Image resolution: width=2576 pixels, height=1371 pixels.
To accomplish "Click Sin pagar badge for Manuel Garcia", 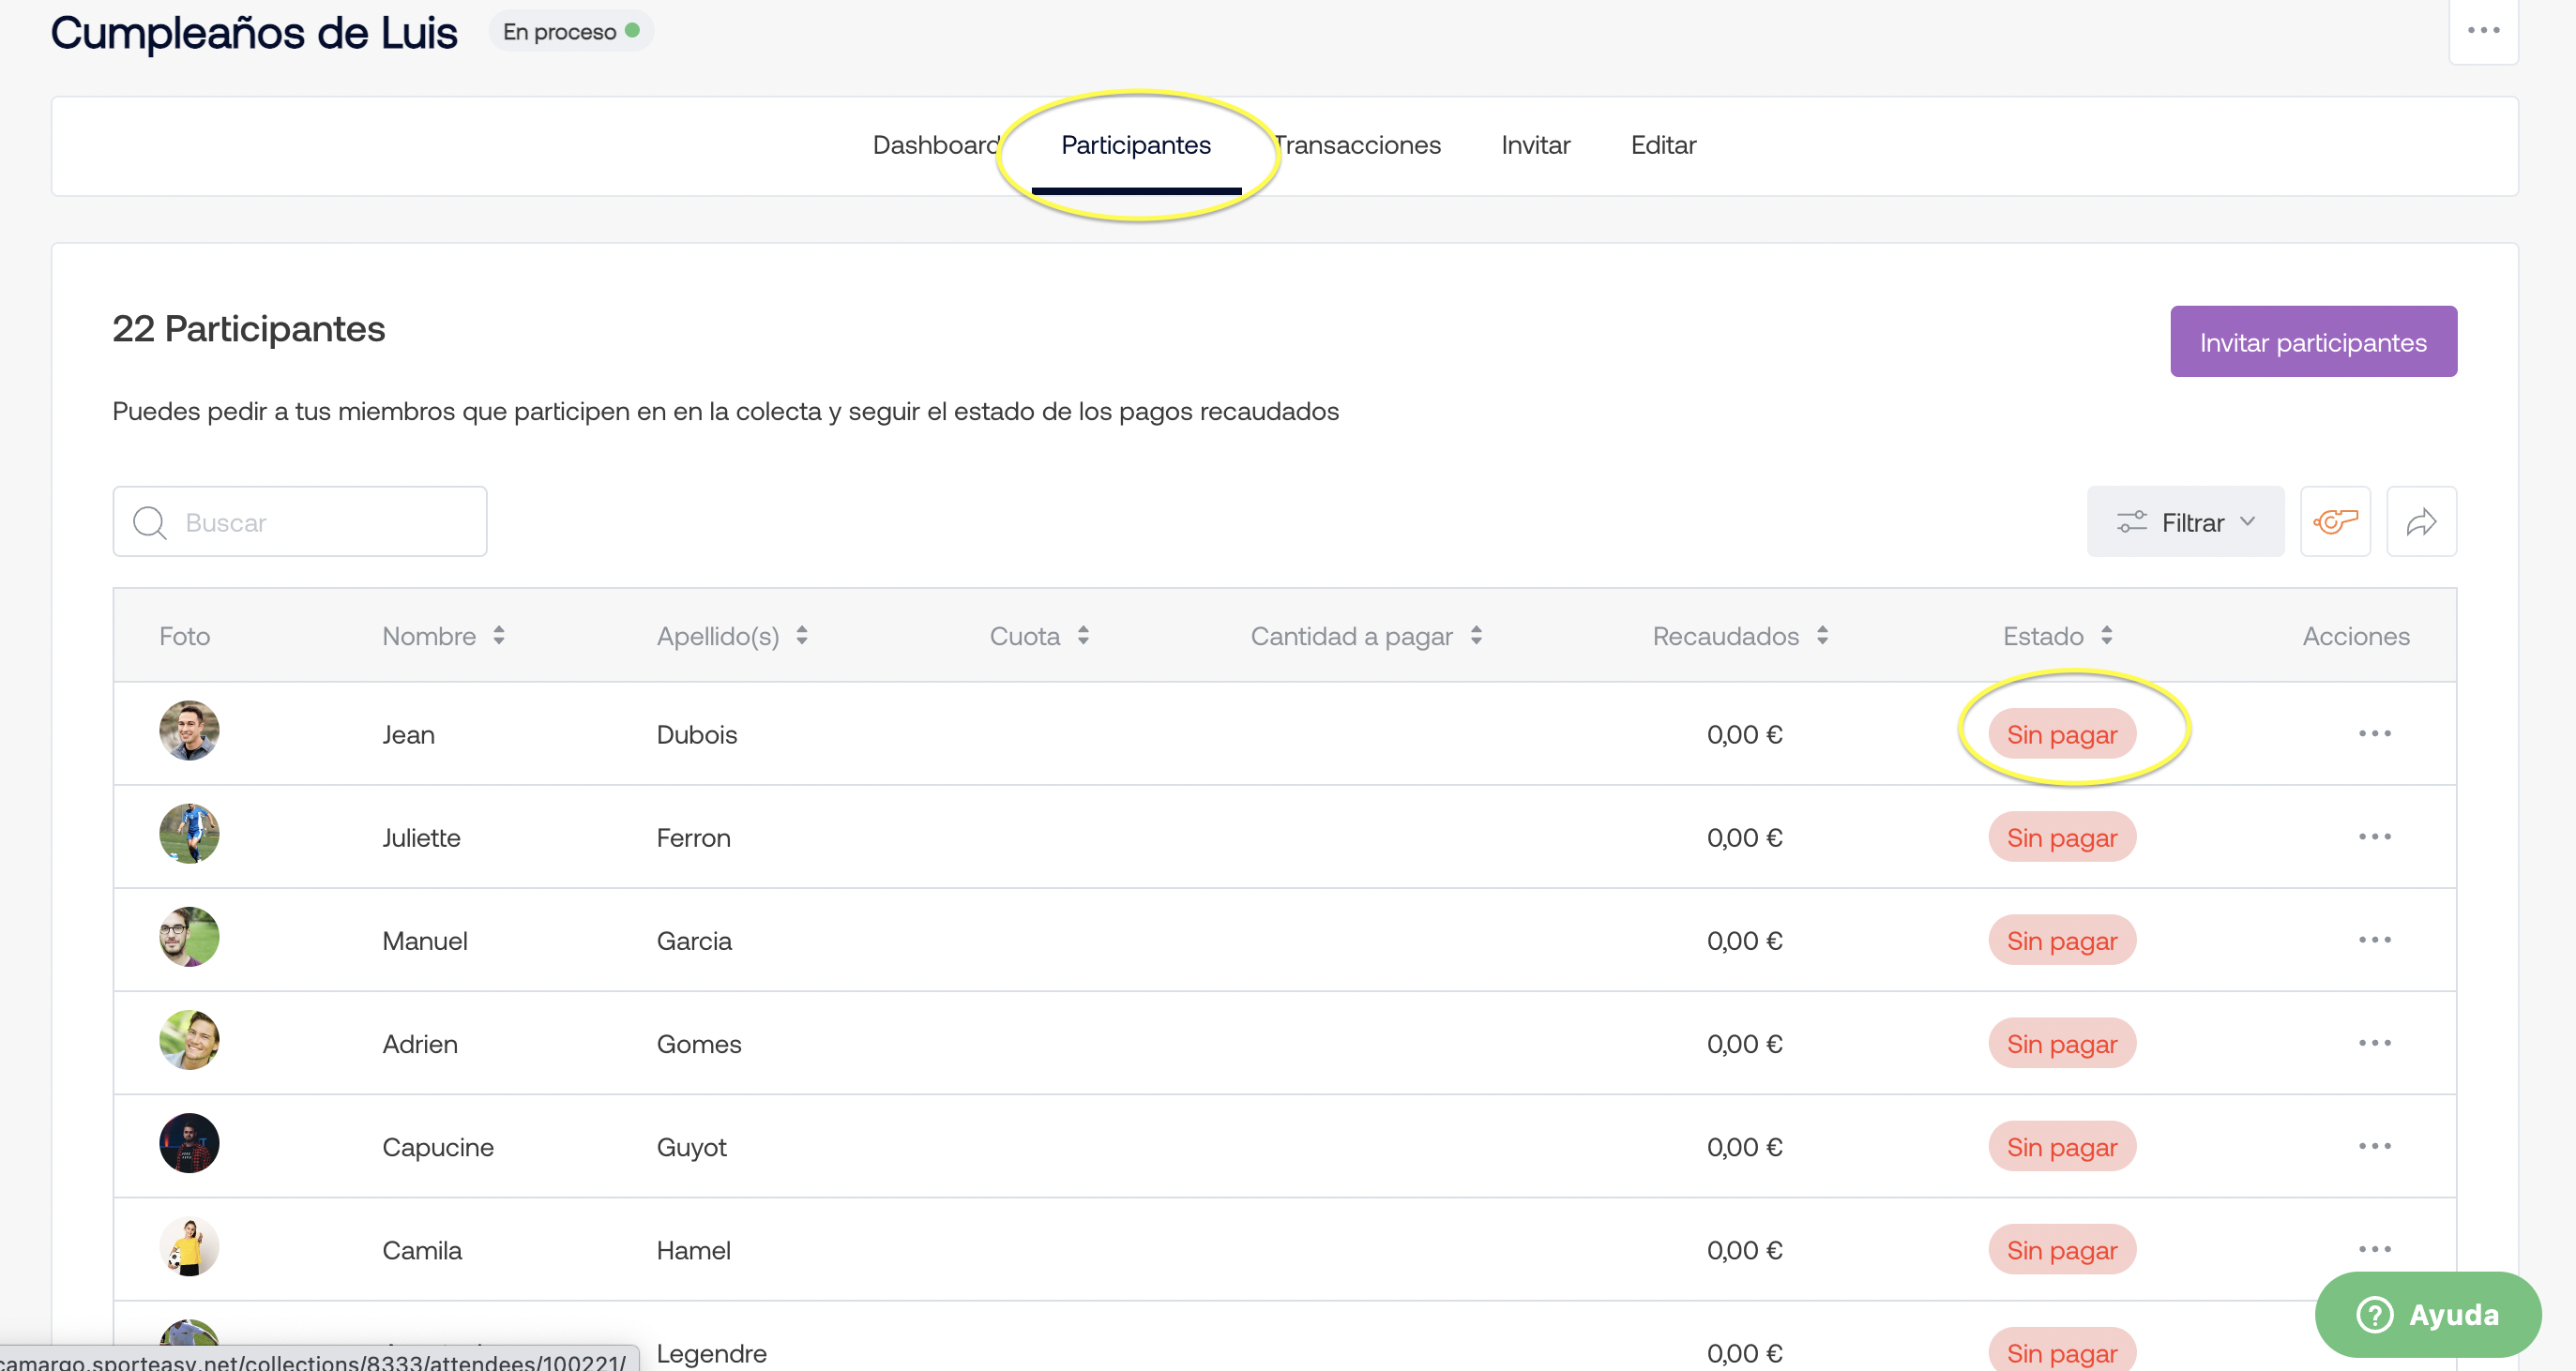I will (2061, 940).
